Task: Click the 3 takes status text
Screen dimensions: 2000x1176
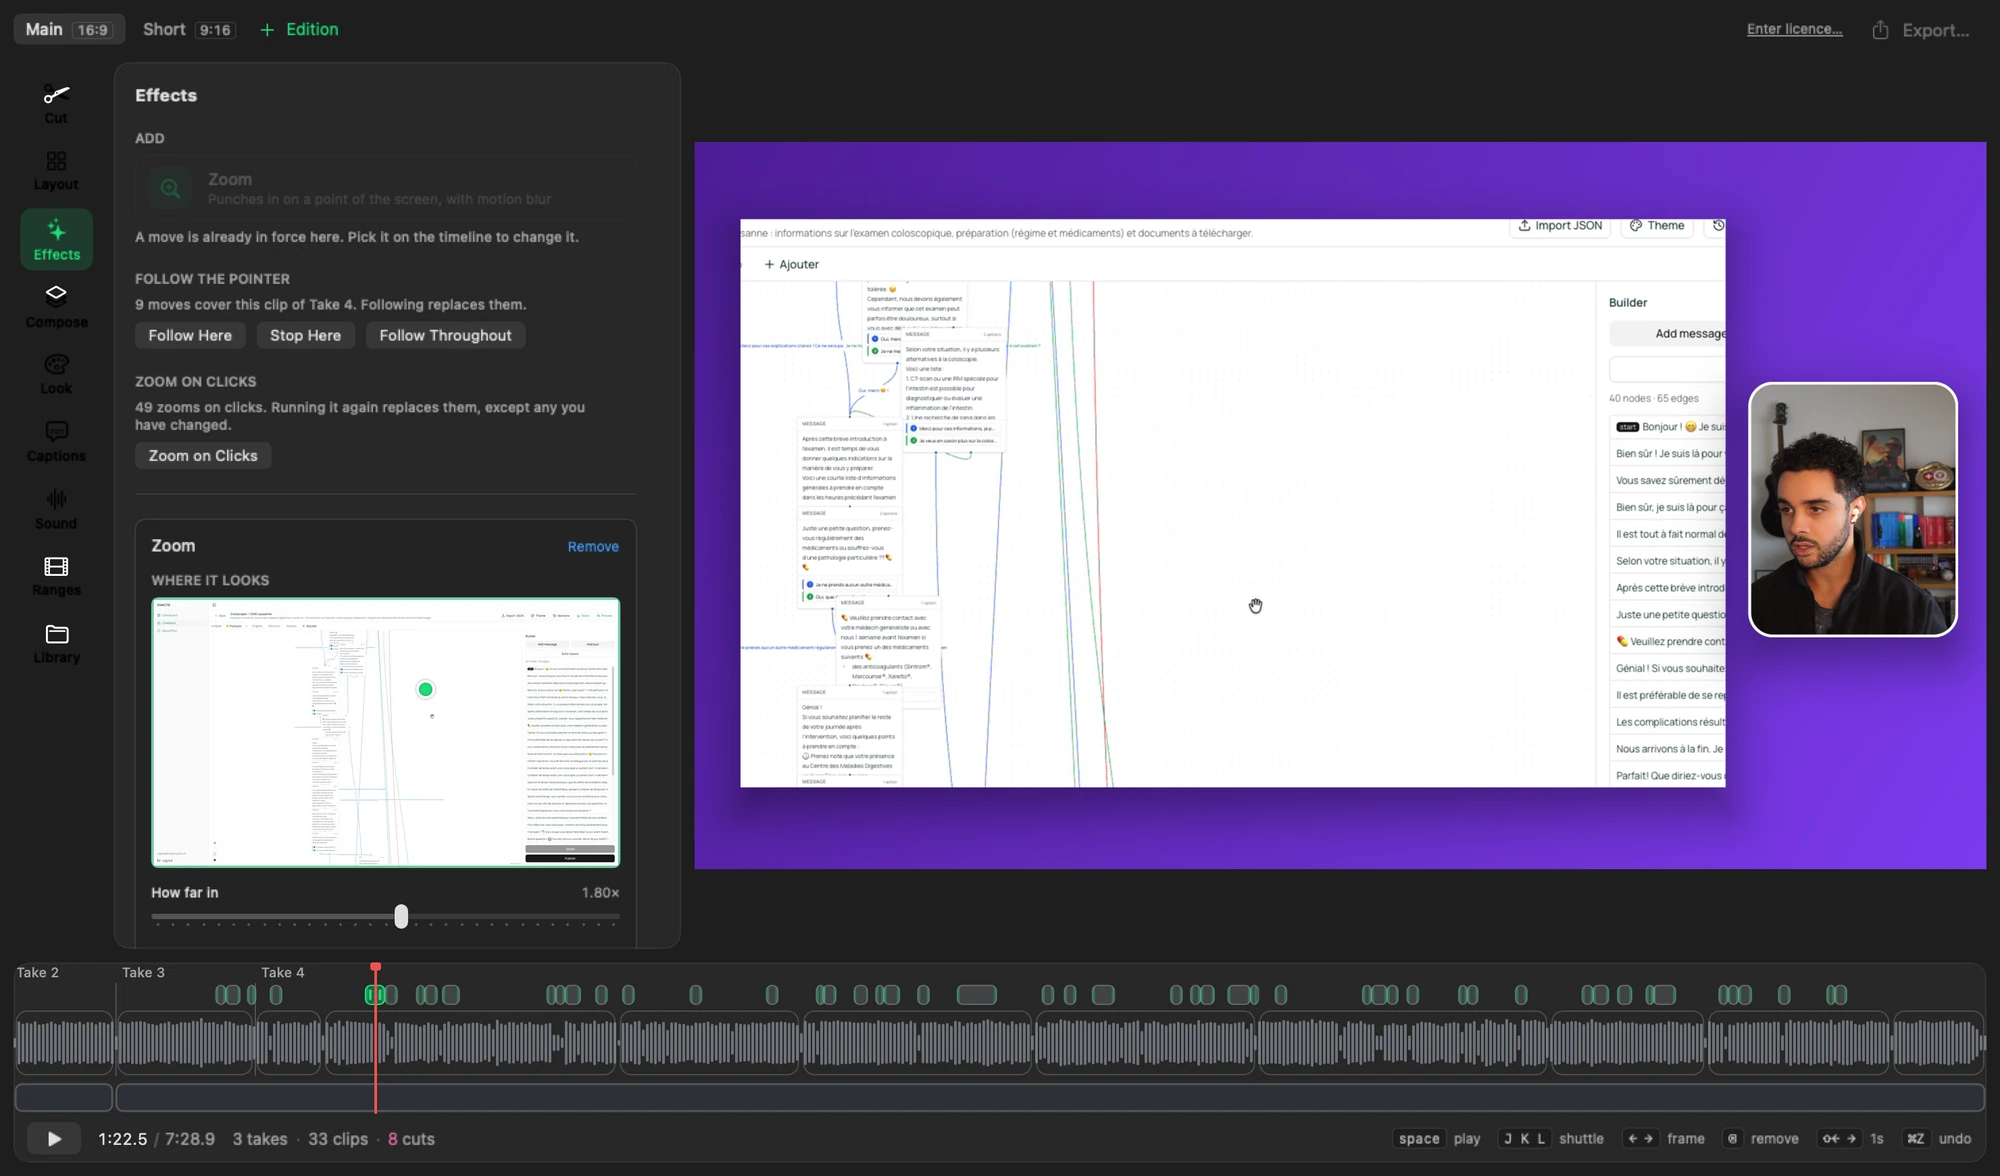Action: [x=260, y=1139]
